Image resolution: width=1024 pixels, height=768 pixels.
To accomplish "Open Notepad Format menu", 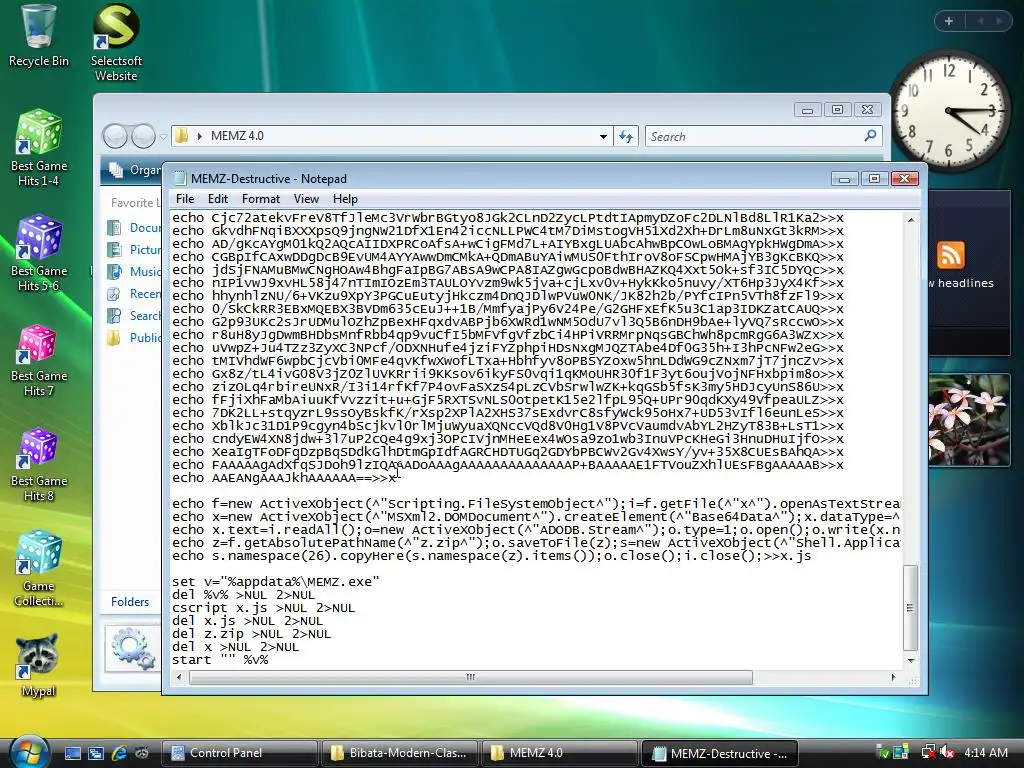I will coord(261,199).
